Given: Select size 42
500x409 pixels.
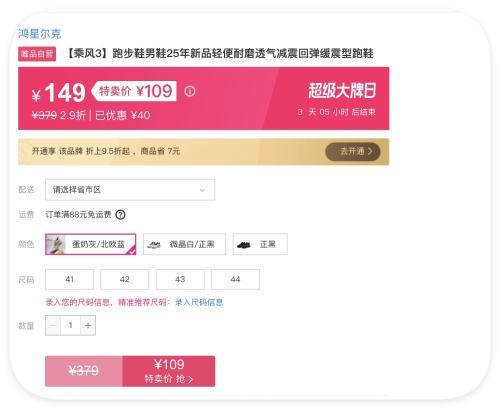Looking at the screenshot, I should (x=125, y=279).
